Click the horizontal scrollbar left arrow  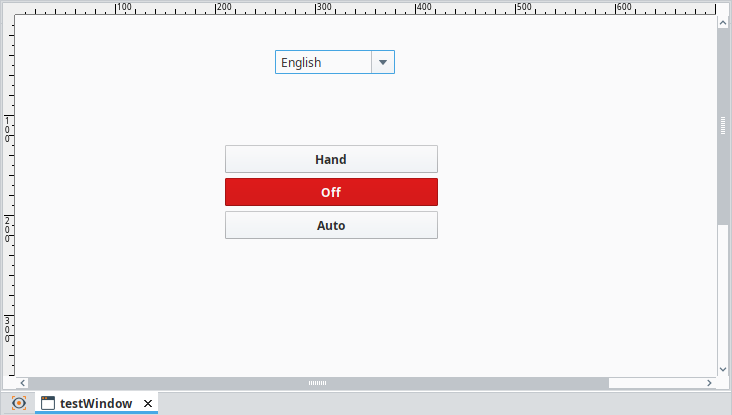[x=22, y=382]
